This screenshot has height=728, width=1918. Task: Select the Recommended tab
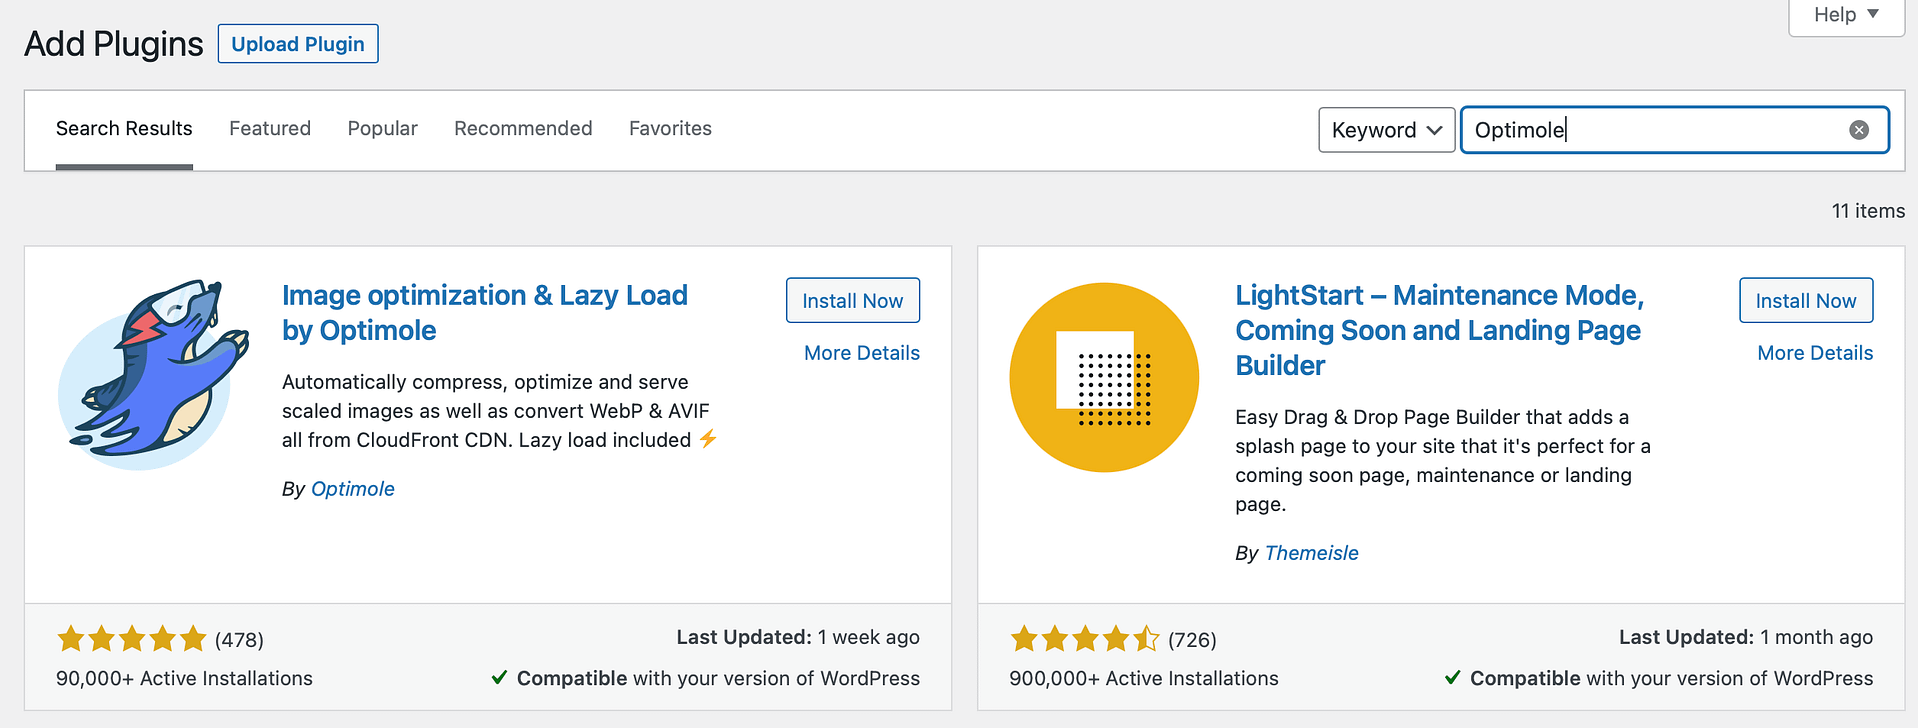(x=523, y=128)
